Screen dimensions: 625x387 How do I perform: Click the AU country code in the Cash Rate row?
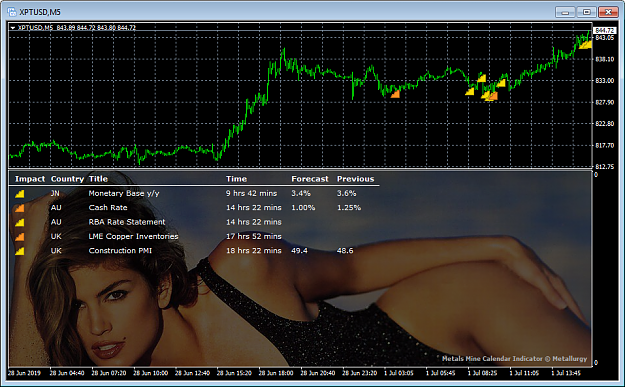pyautogui.click(x=56, y=208)
